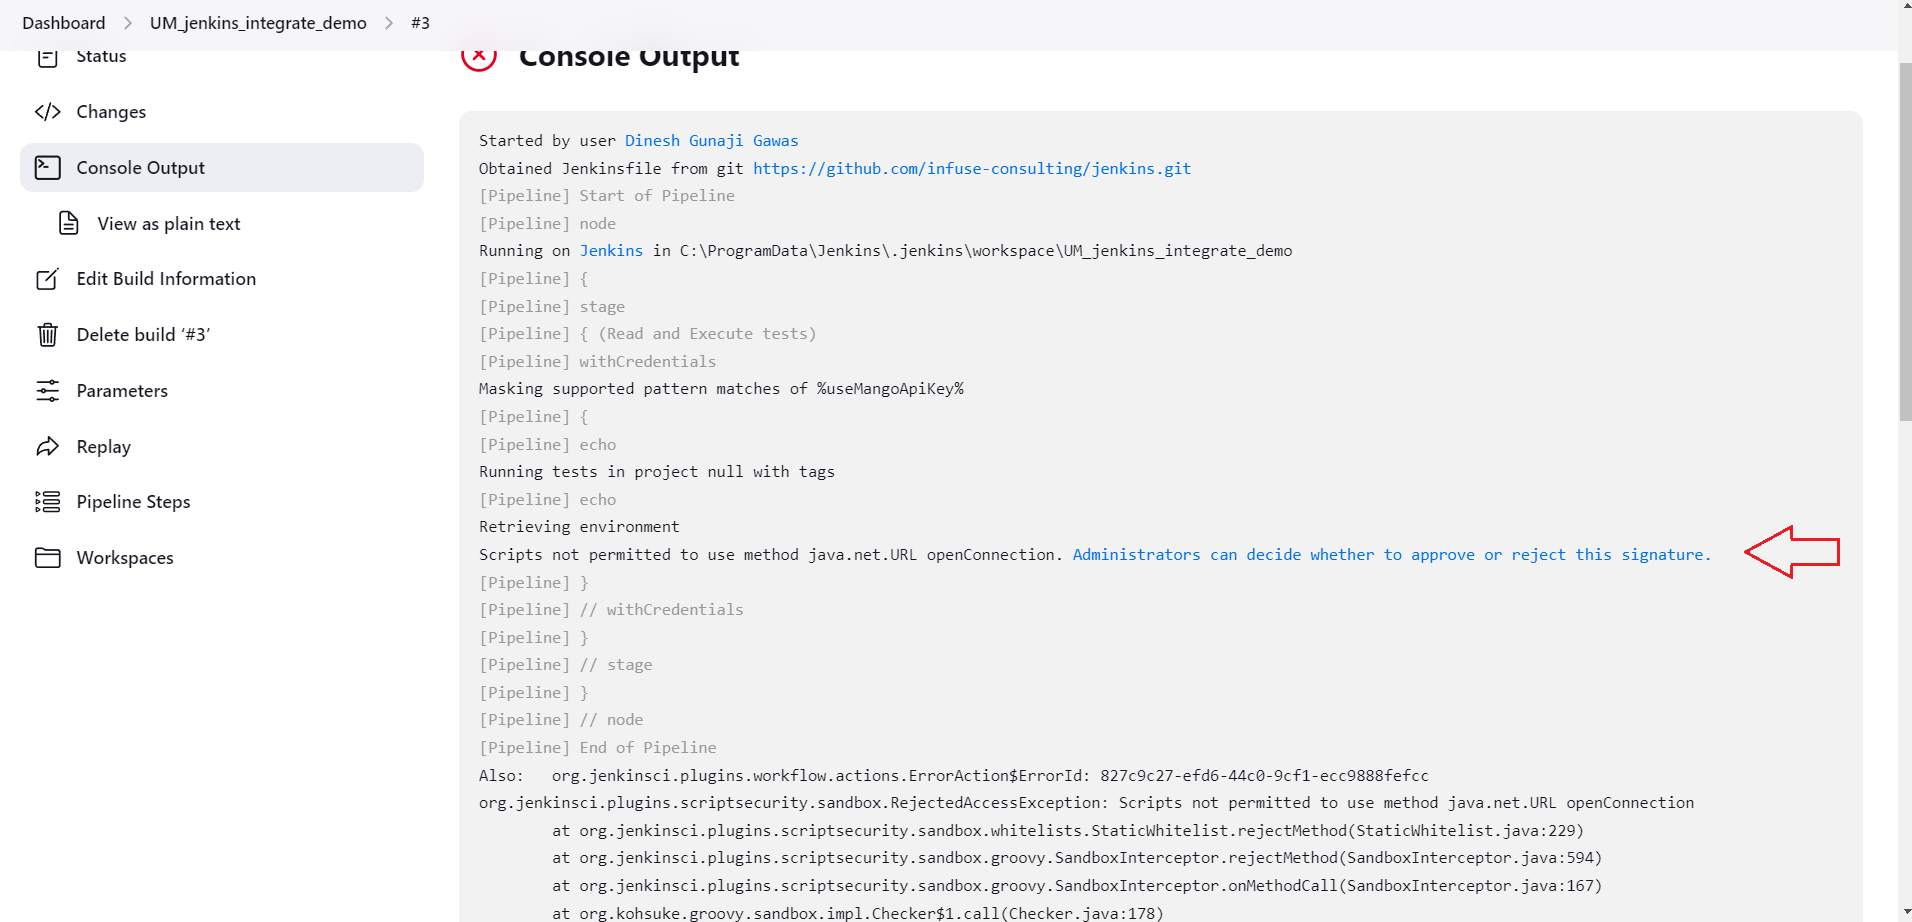This screenshot has height=922, width=1912.
Task: Click the Status page icon
Action: click(47, 57)
